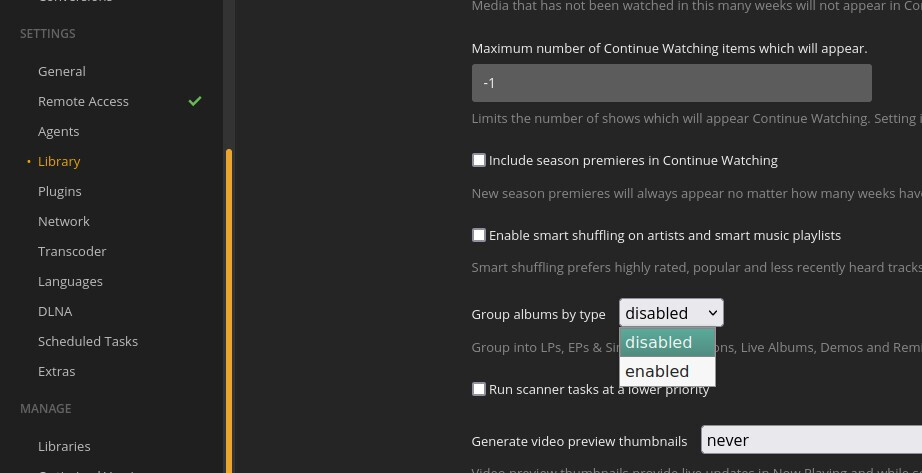Select Plugins in the sidebar
The image size is (922, 473).
coord(60,191)
